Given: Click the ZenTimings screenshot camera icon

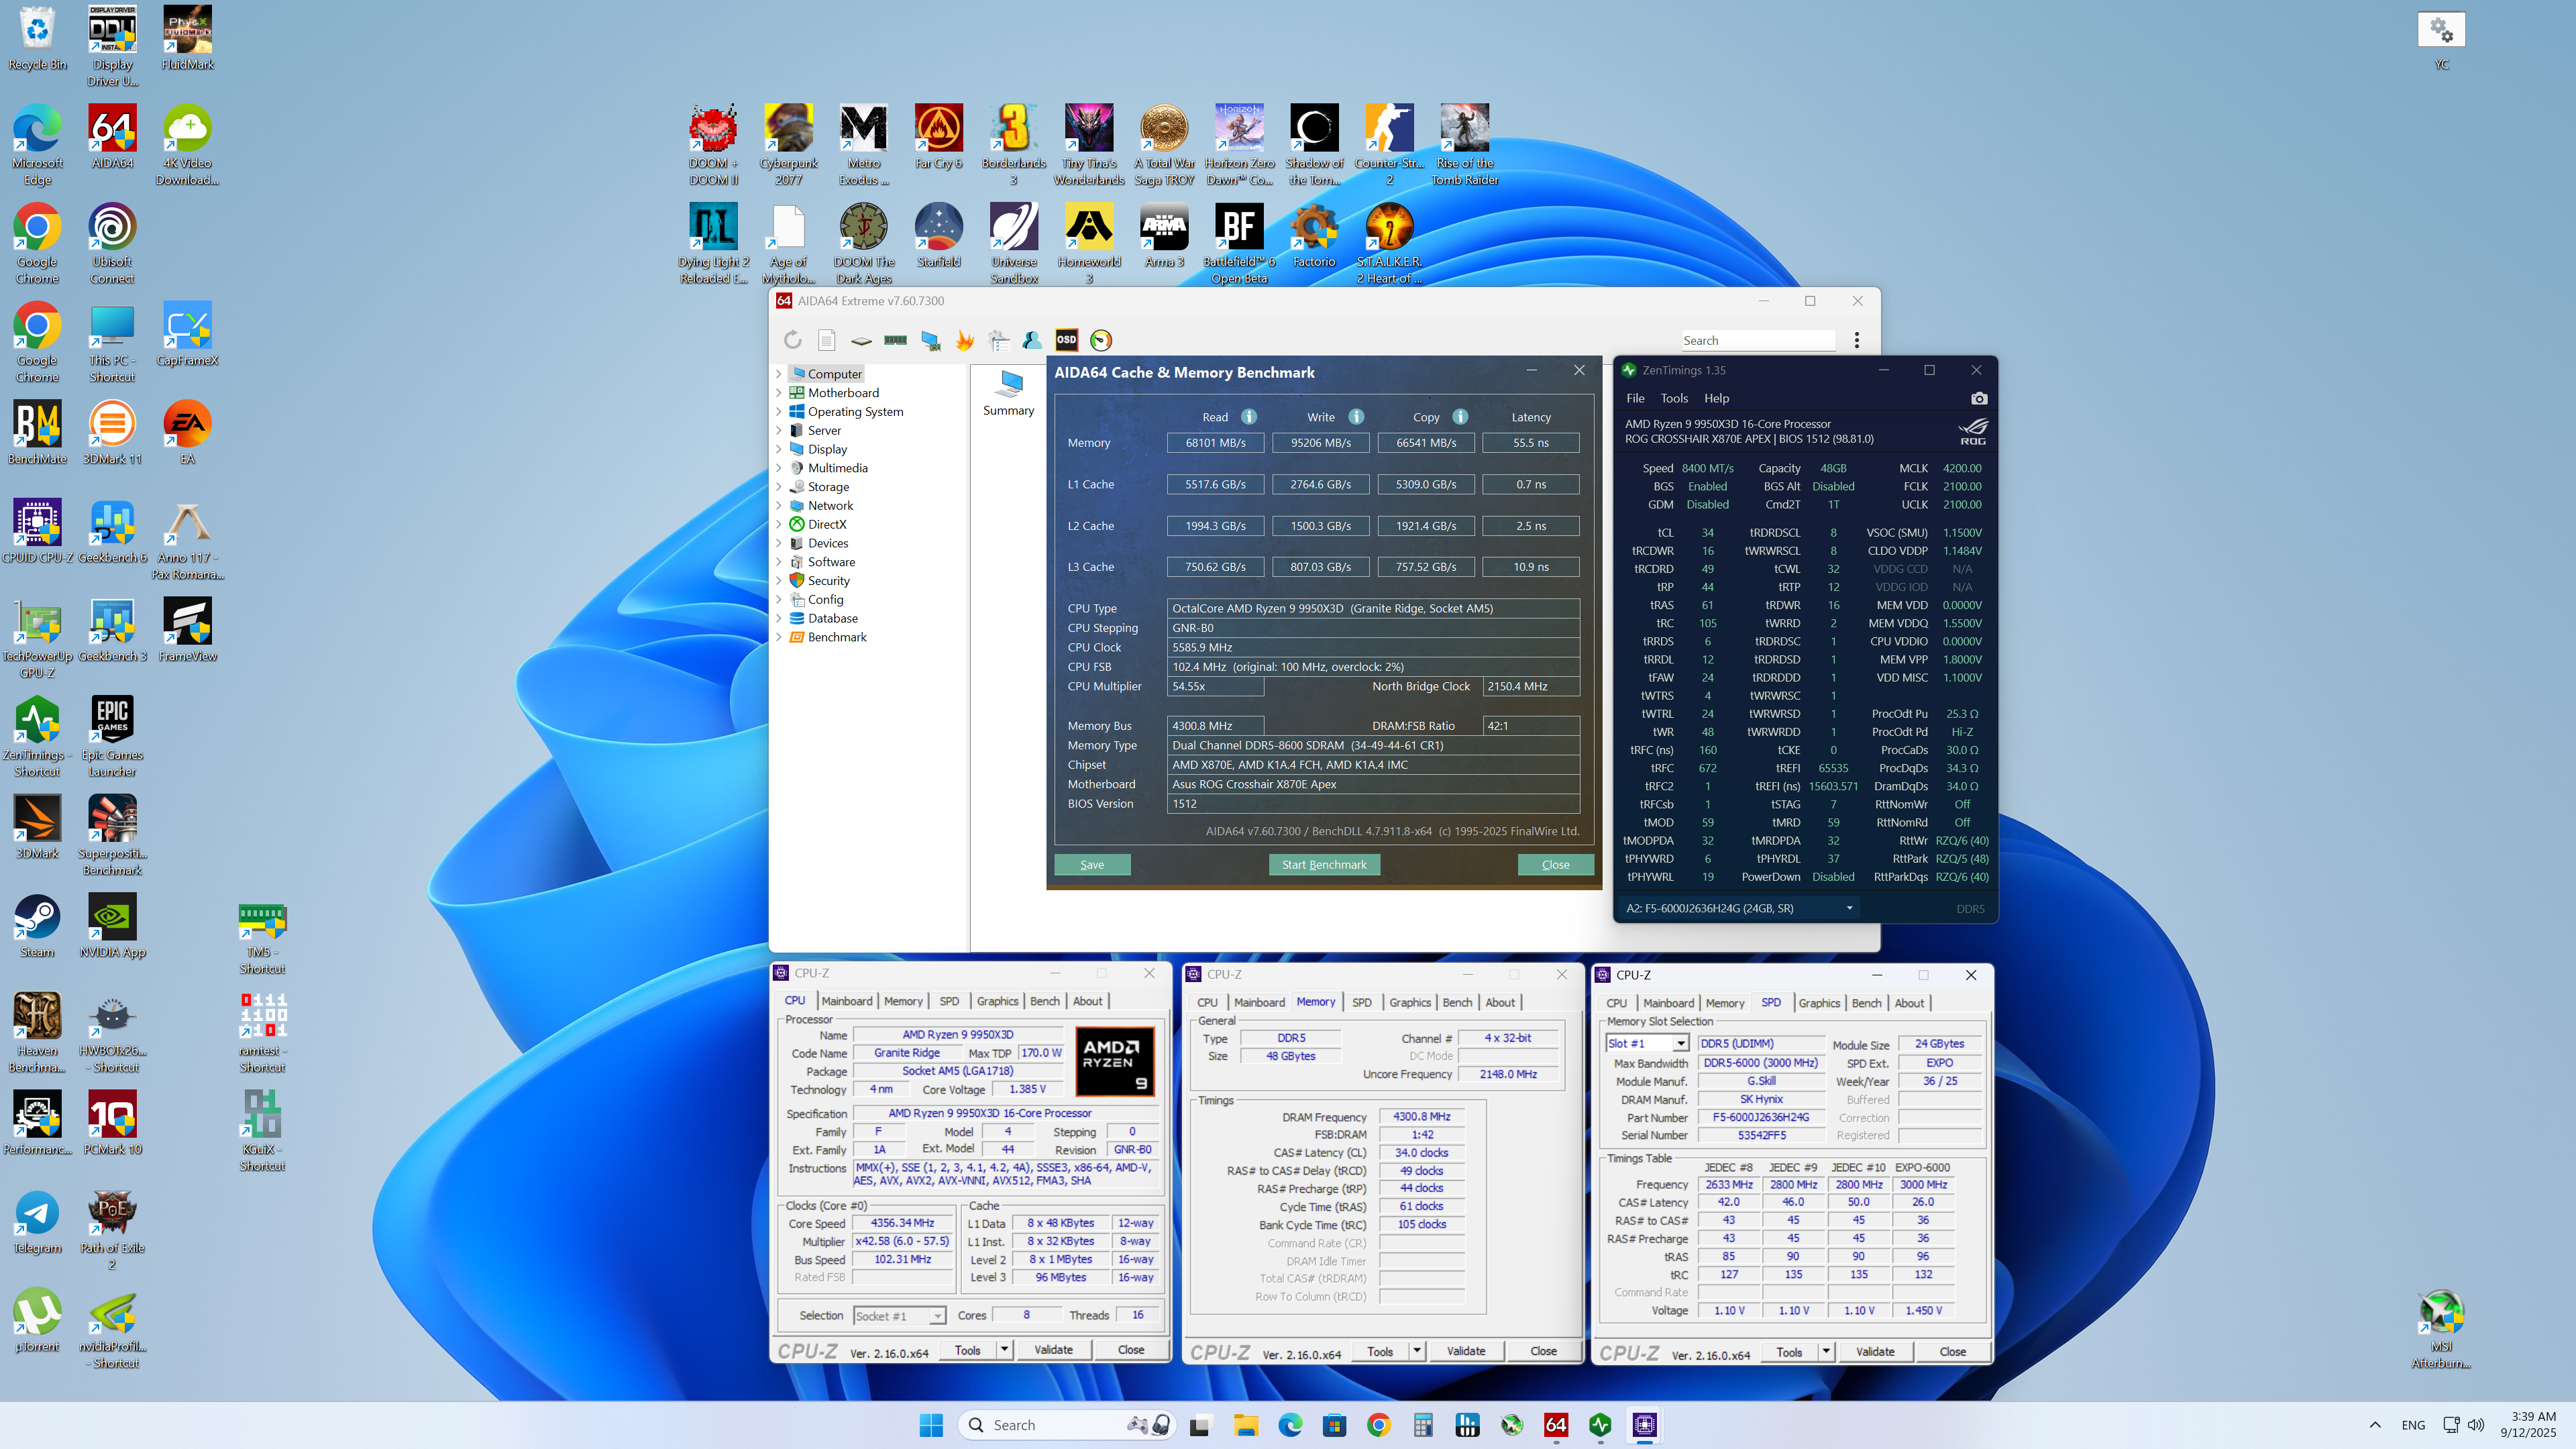Looking at the screenshot, I should (x=1978, y=398).
